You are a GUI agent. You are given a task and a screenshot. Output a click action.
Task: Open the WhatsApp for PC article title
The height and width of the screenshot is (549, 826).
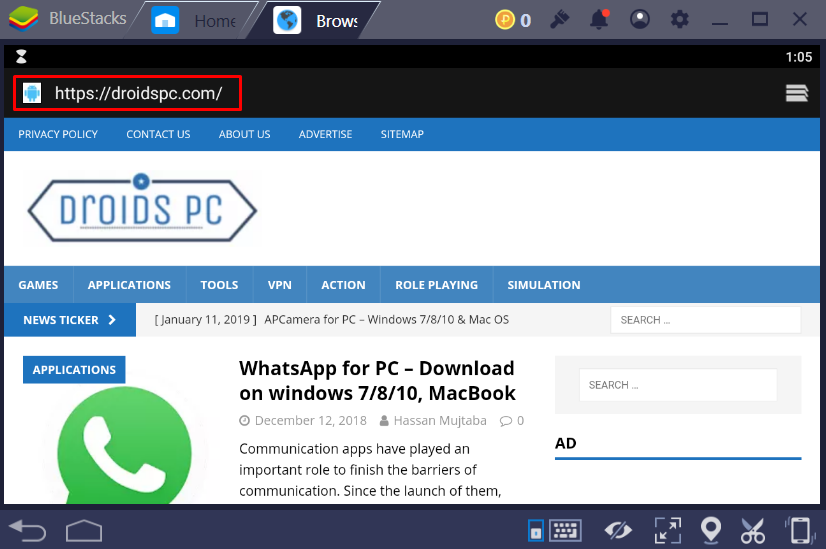coord(376,380)
